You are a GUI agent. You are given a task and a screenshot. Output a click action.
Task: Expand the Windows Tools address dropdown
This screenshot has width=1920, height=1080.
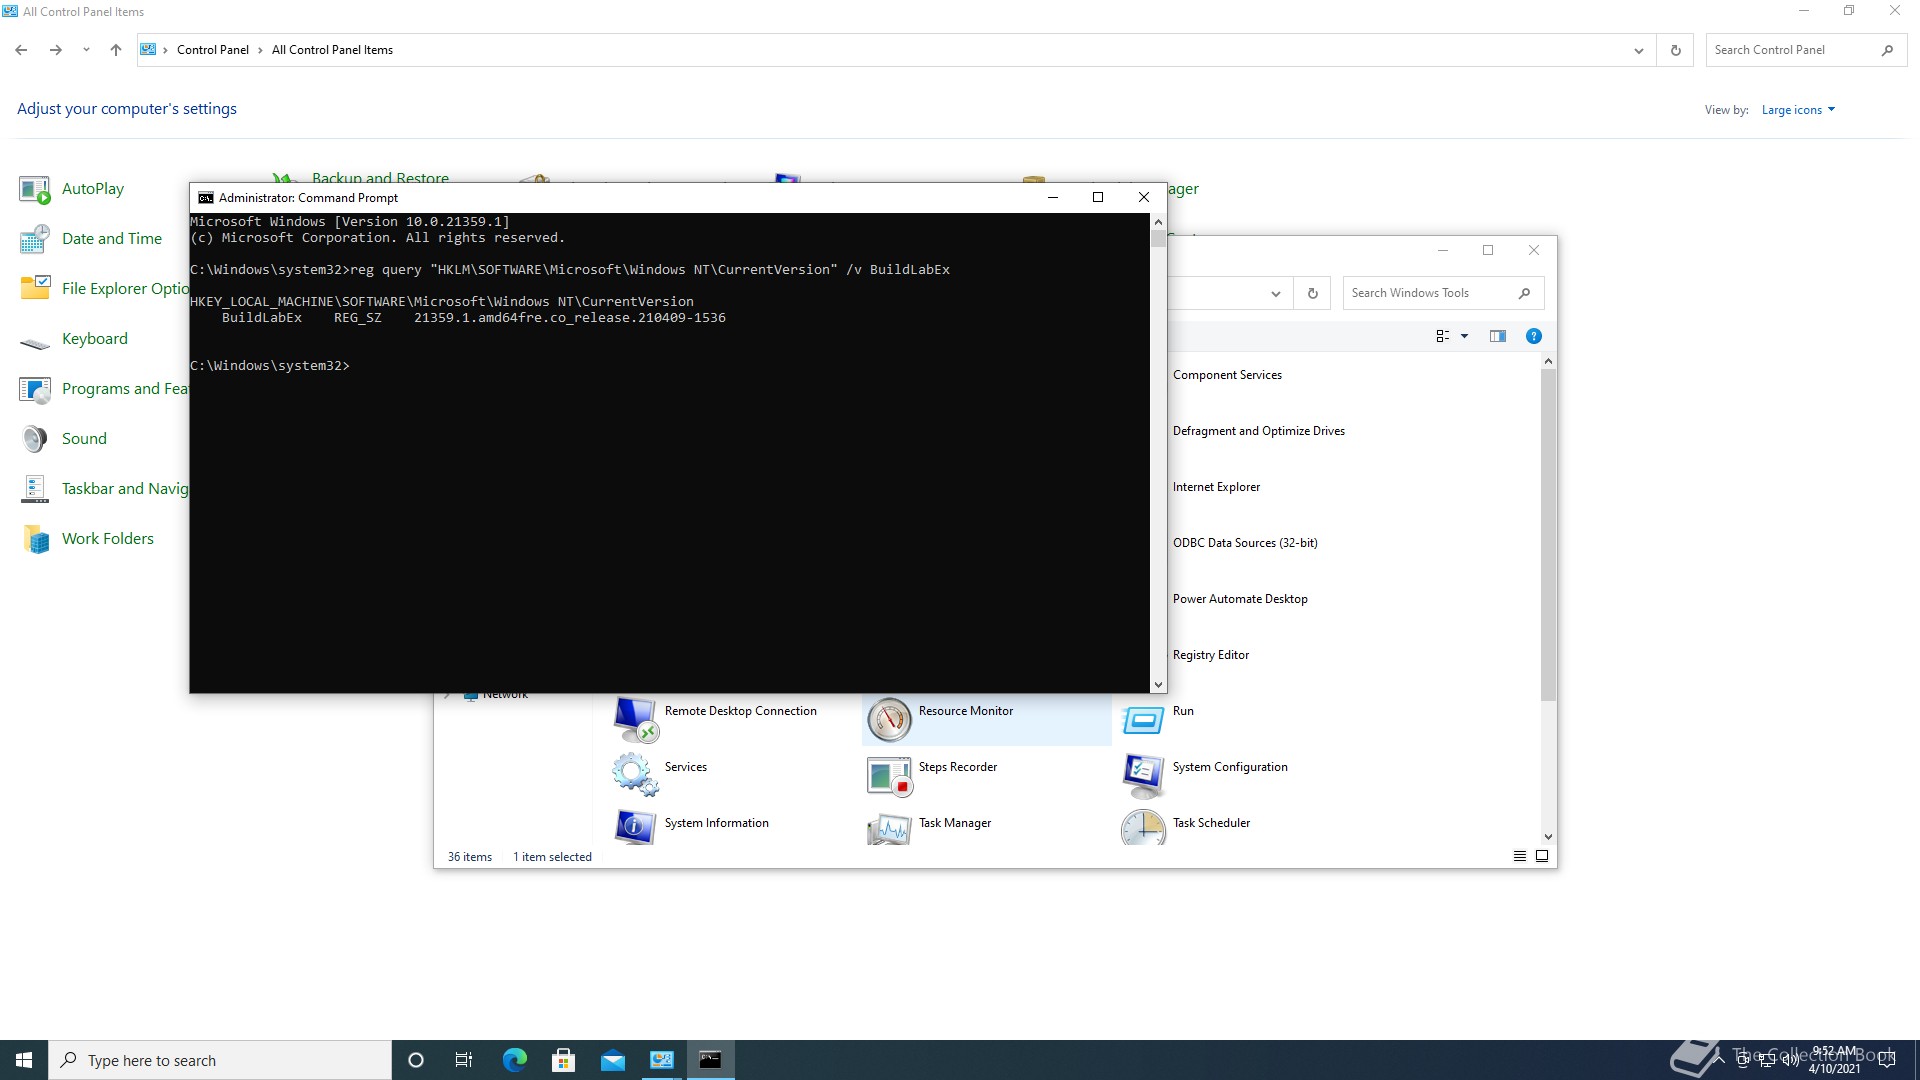click(x=1275, y=293)
